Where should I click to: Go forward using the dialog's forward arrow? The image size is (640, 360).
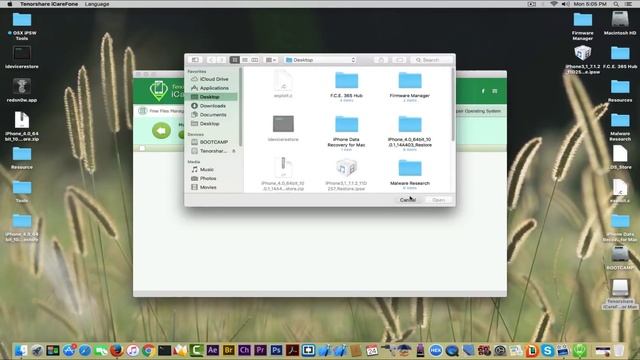click(221, 60)
